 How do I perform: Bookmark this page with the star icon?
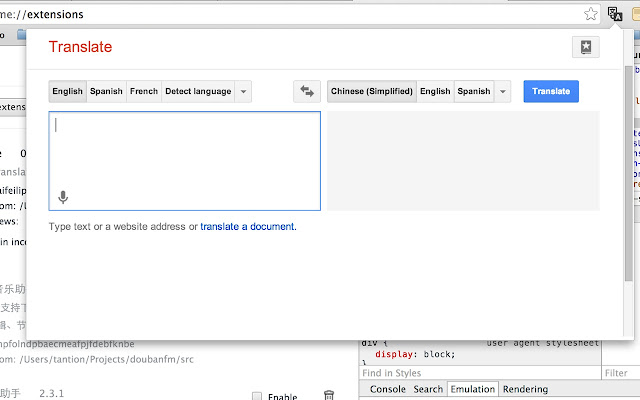(591, 14)
